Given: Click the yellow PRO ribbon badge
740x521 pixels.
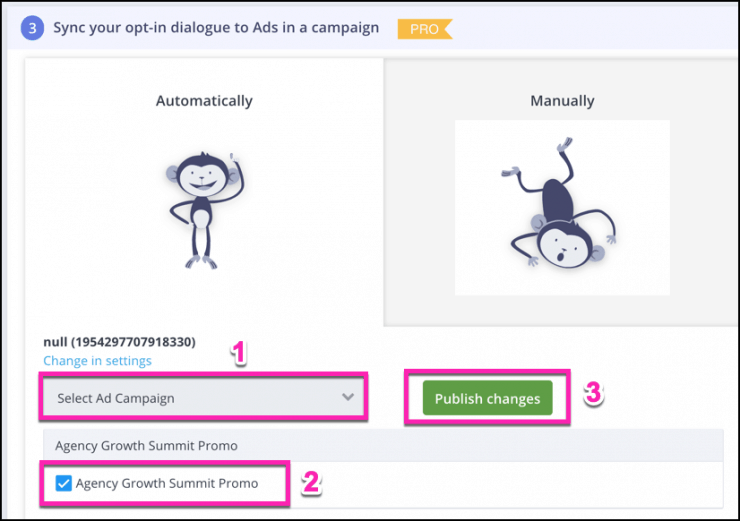Looking at the screenshot, I should pyautogui.click(x=425, y=29).
